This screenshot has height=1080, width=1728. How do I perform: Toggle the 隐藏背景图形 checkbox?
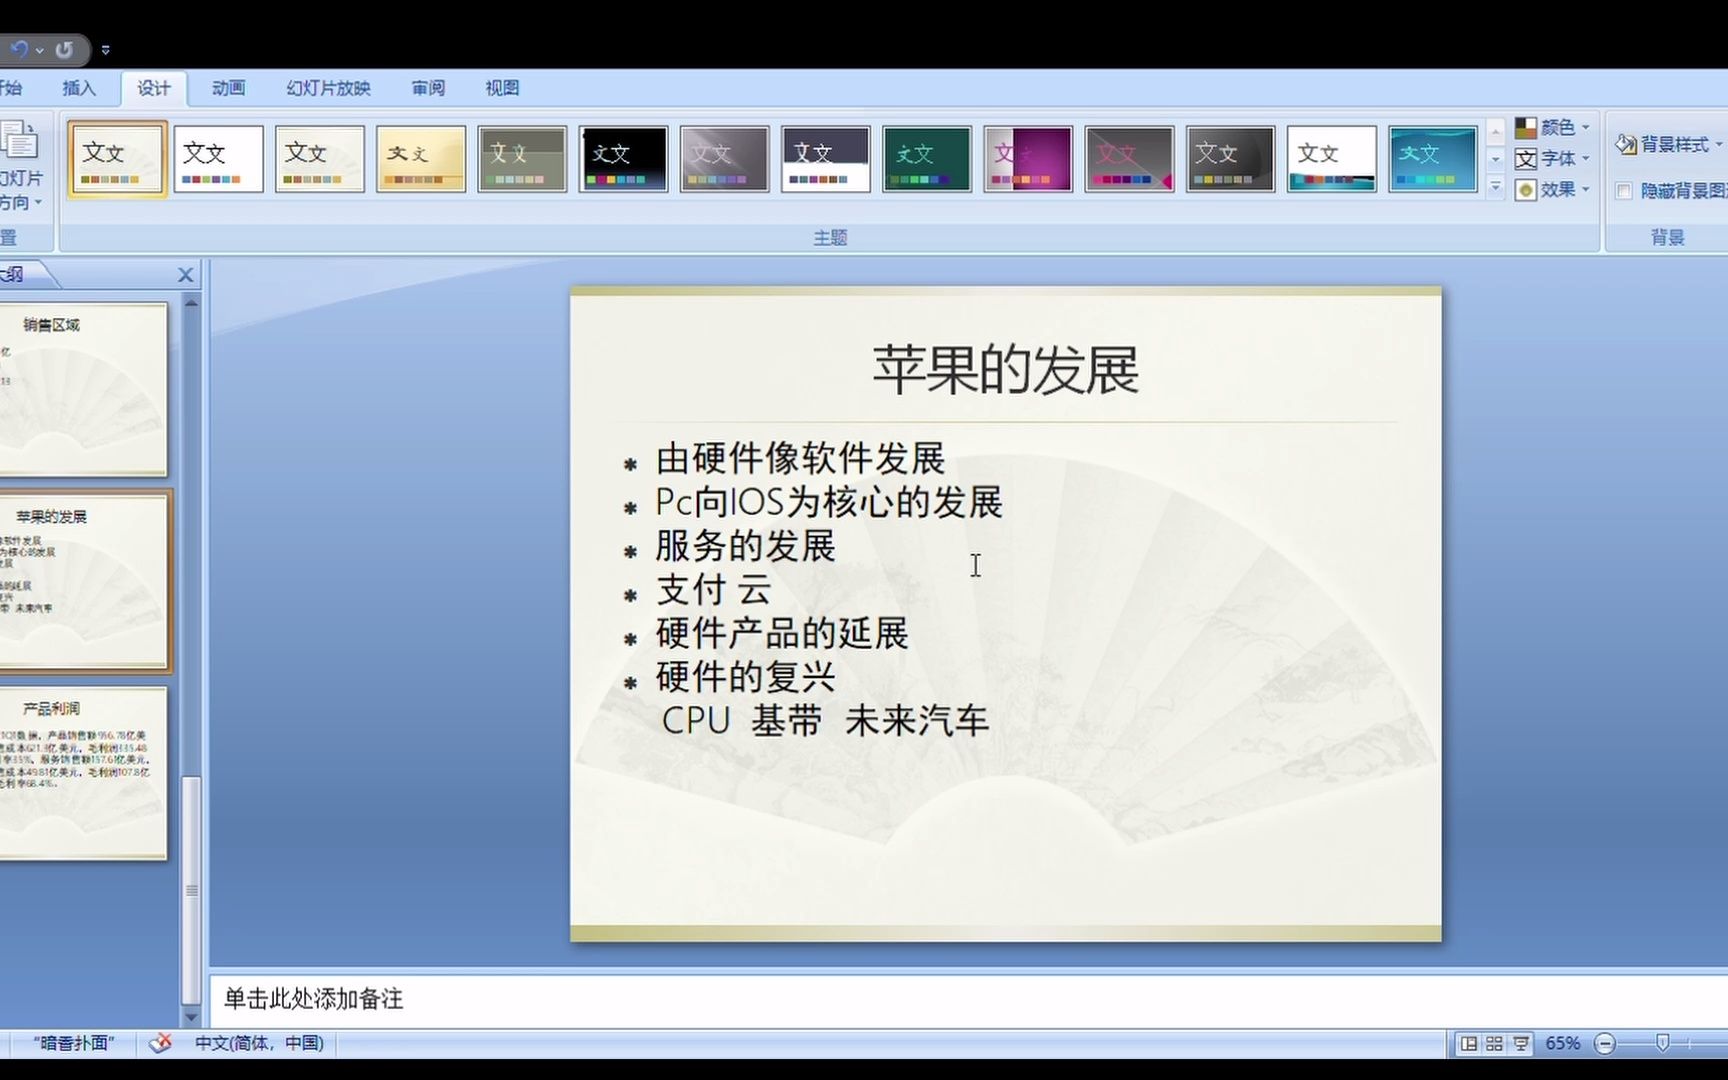coord(1624,191)
